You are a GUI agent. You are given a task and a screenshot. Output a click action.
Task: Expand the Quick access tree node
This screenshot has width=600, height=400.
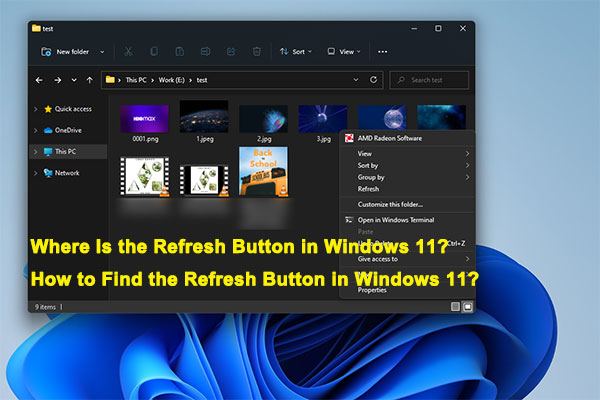(36, 109)
